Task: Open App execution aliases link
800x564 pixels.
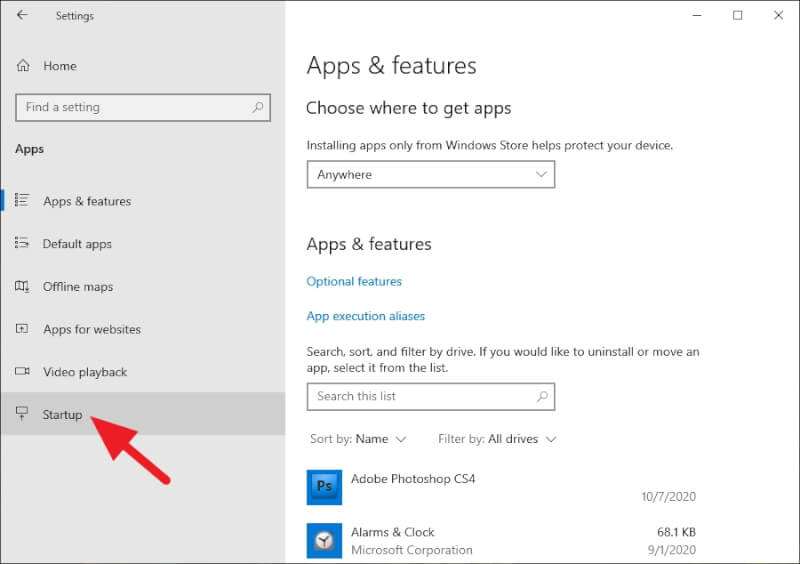Action: point(365,316)
